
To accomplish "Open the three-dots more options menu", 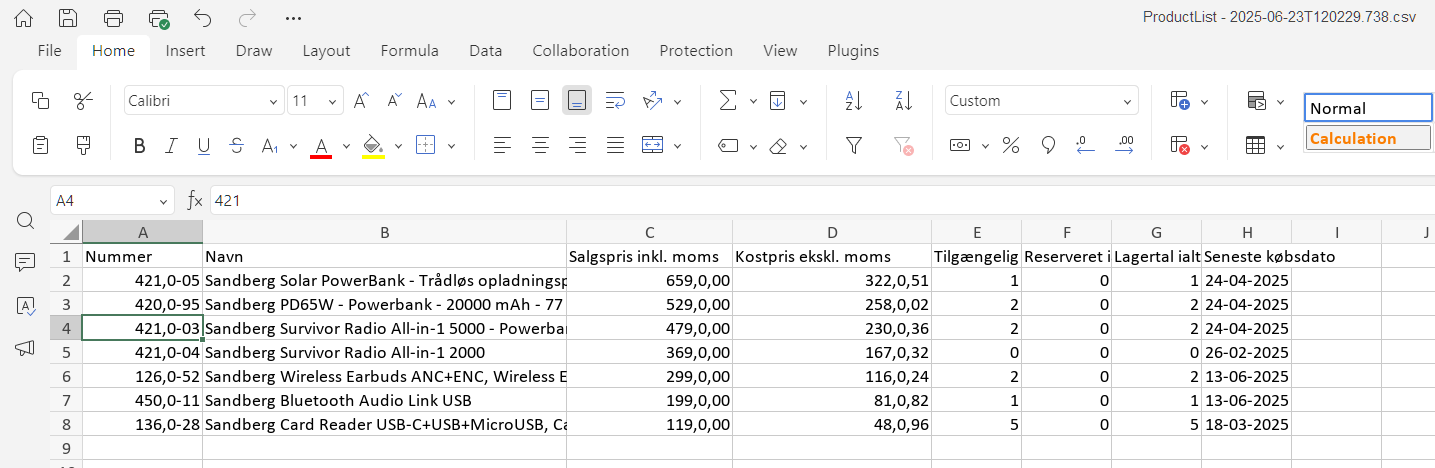I will pyautogui.click(x=293, y=18).
